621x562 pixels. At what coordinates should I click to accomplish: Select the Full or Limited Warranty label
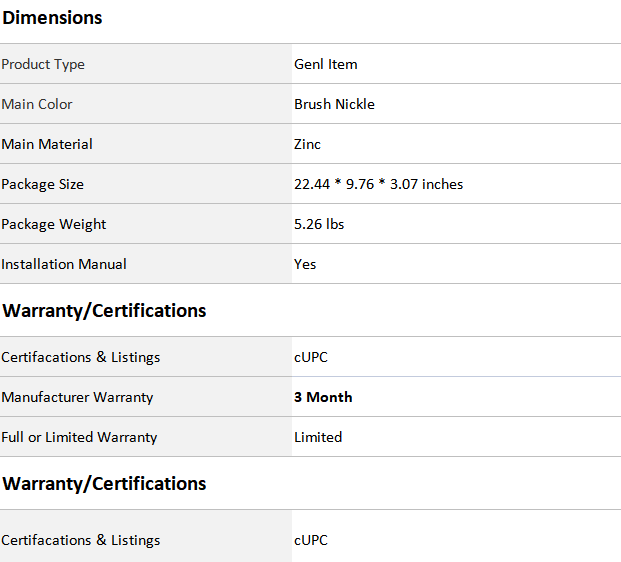[x=79, y=437]
